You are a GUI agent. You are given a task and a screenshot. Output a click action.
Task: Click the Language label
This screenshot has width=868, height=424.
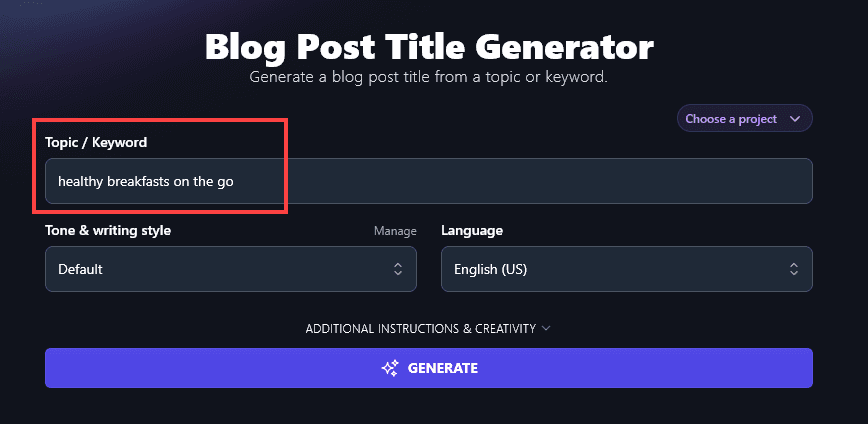tap(472, 231)
